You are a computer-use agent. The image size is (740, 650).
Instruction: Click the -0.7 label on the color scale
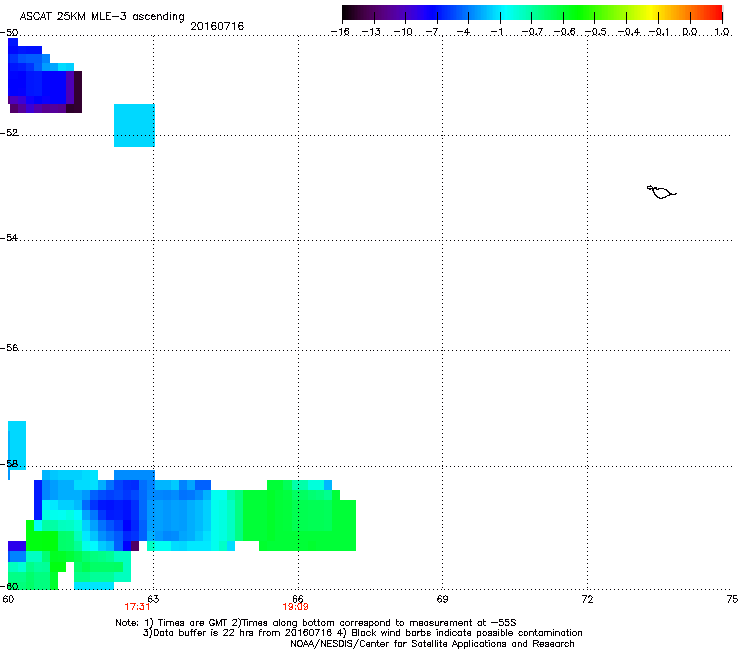pyautogui.click(x=532, y=32)
